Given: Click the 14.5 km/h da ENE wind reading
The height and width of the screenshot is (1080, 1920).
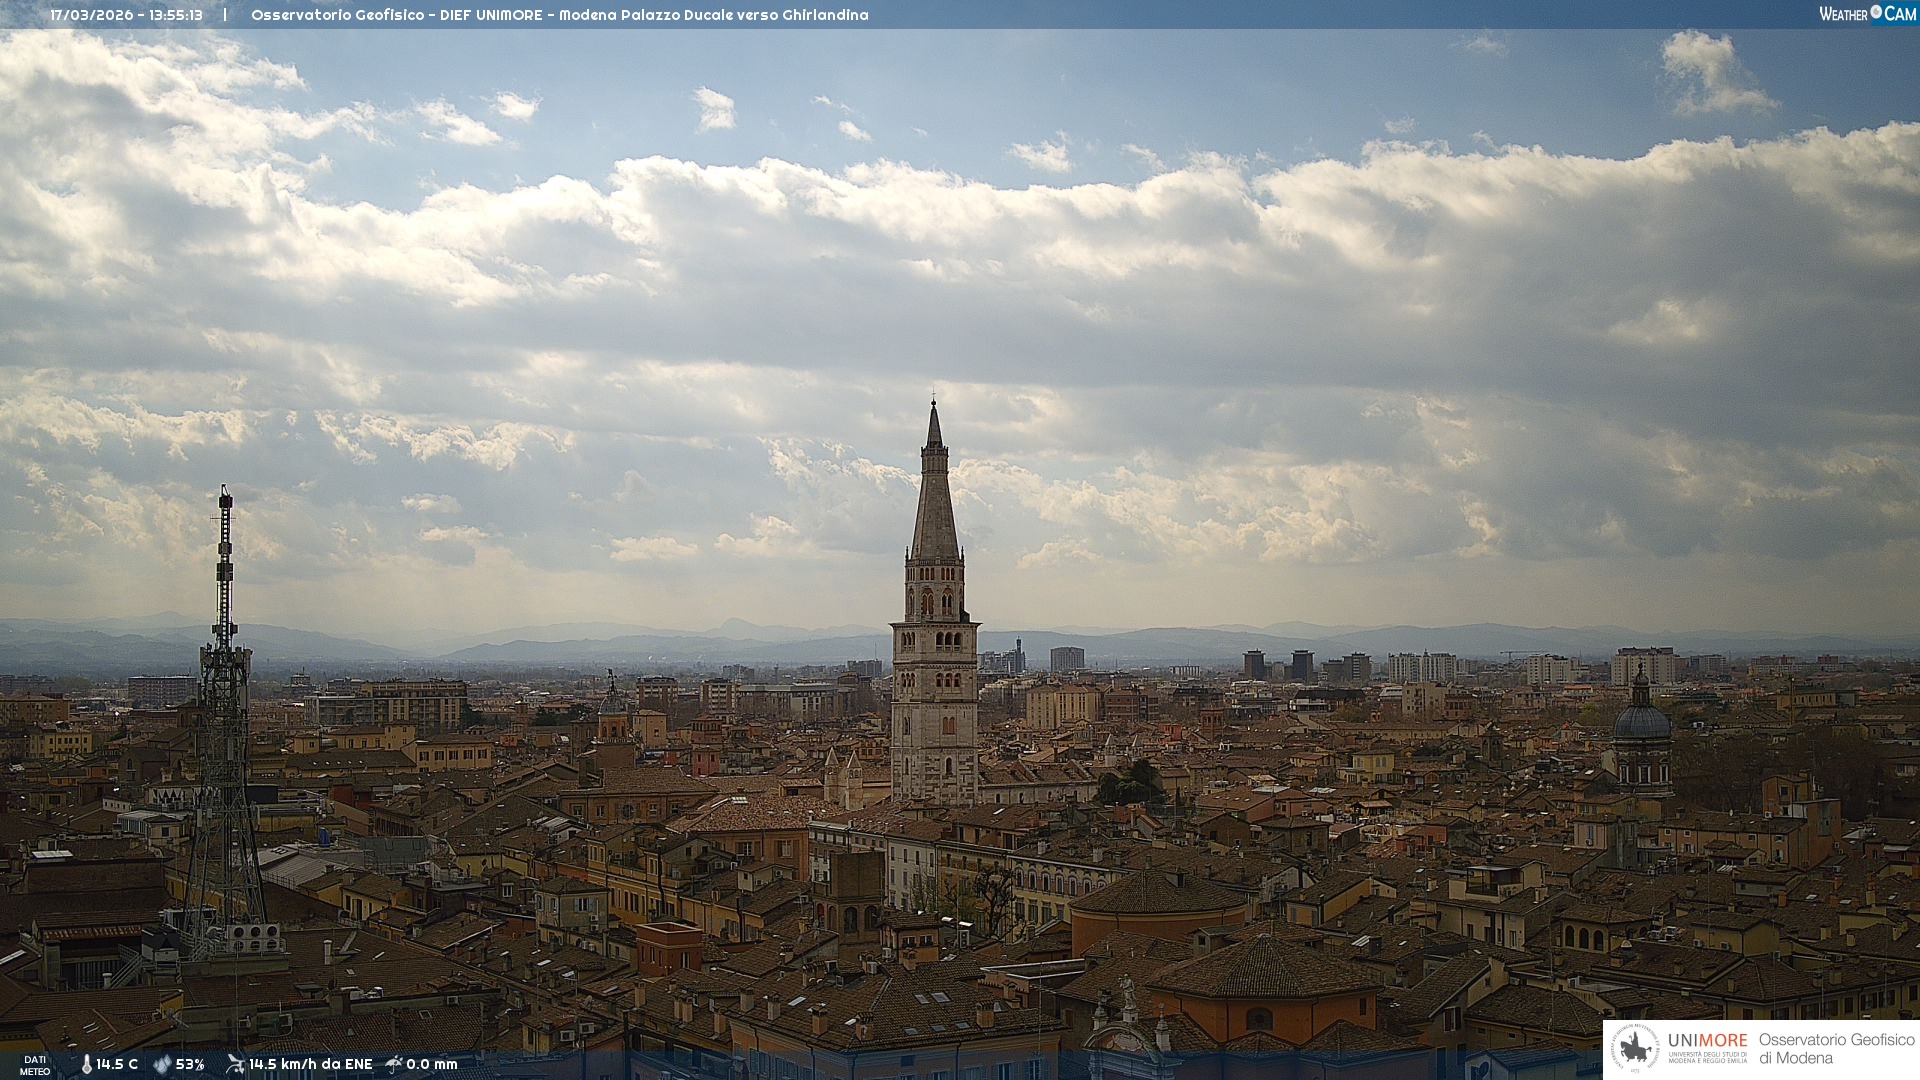Looking at the screenshot, I should point(310,1064).
